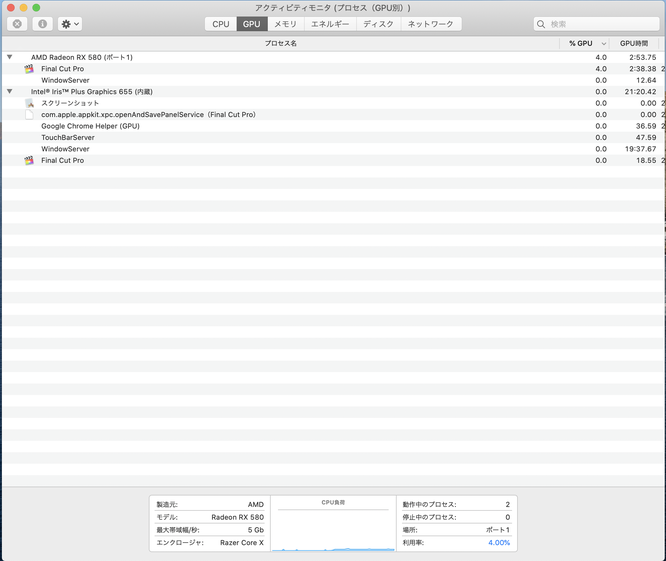Click the 19:37.67 GPU time value
The width and height of the screenshot is (666, 561).
point(641,149)
